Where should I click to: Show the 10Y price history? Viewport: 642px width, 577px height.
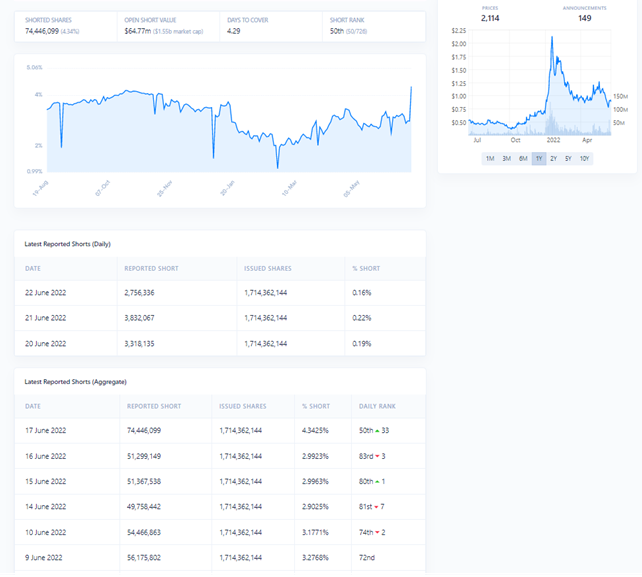584,159
